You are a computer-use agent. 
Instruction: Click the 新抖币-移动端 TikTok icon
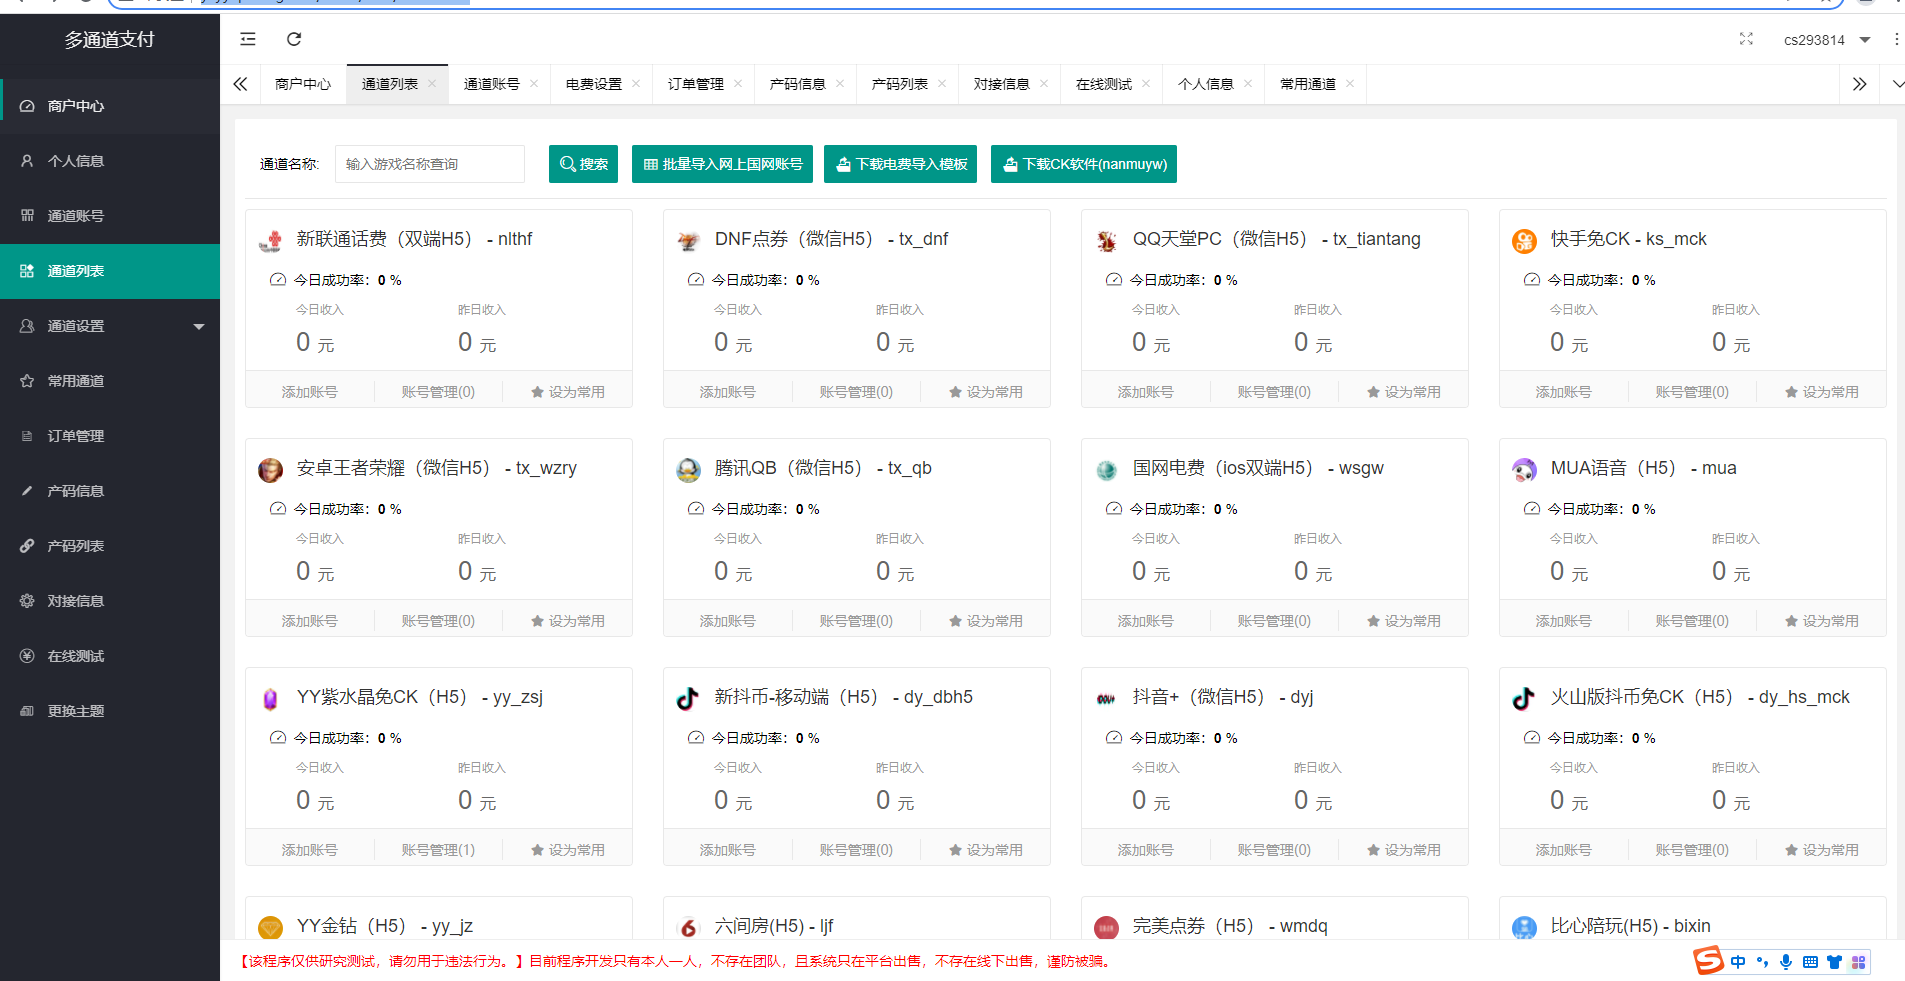coord(688,698)
